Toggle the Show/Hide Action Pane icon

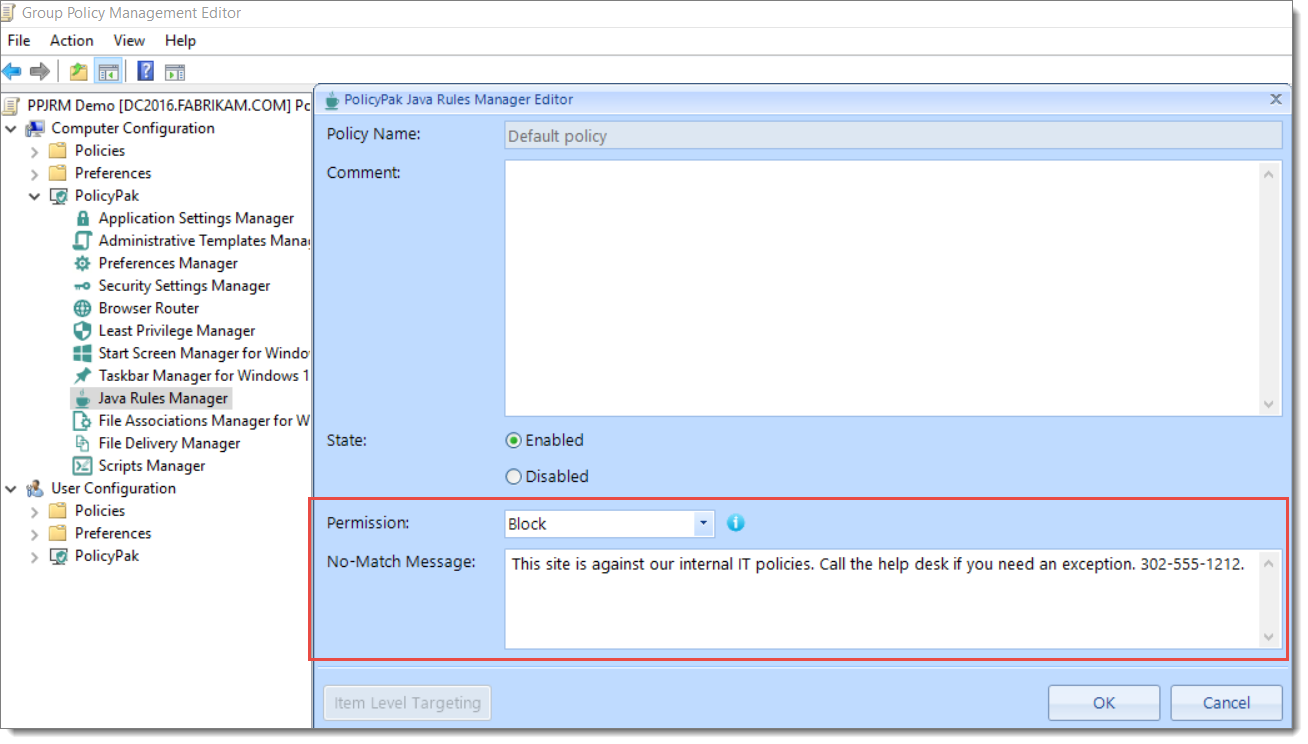tap(175, 72)
